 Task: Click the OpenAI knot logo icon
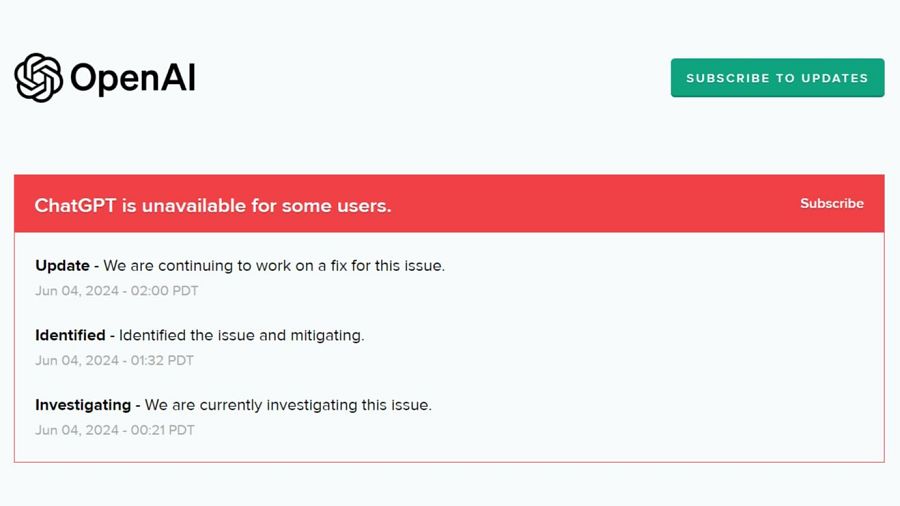pyautogui.click(x=39, y=78)
